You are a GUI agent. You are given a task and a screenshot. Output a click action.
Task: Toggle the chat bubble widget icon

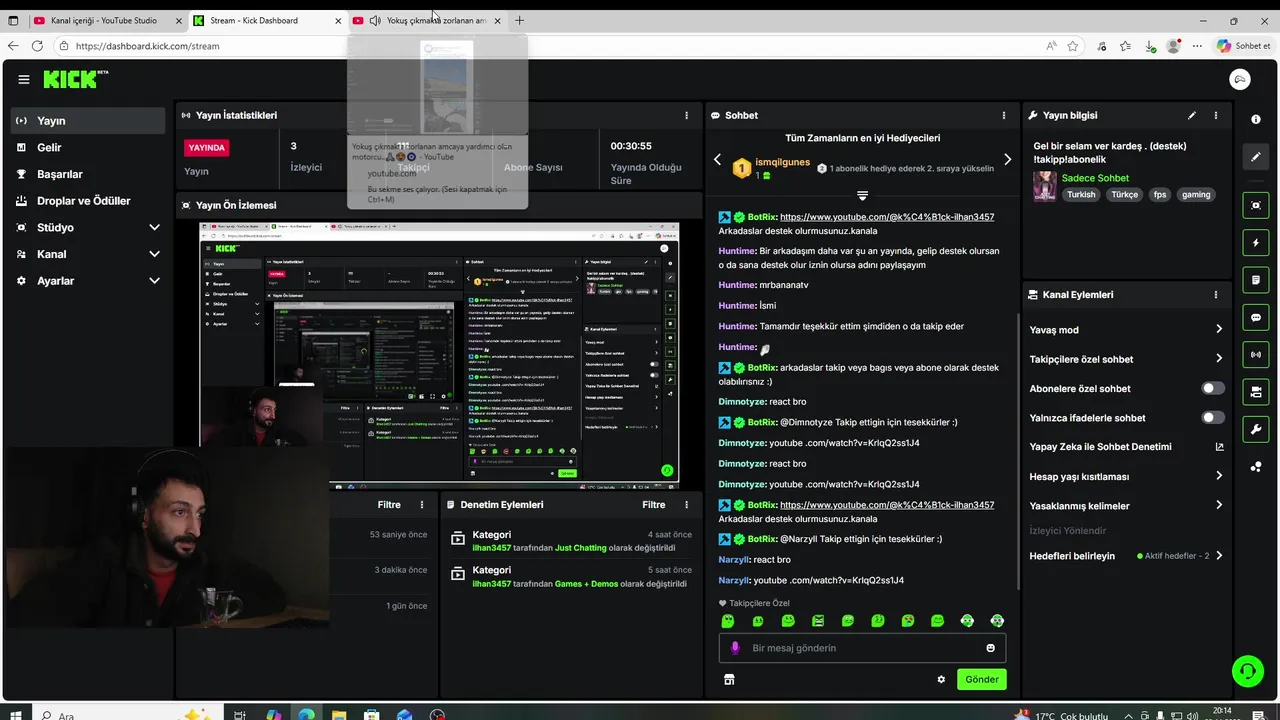pos(1256,317)
